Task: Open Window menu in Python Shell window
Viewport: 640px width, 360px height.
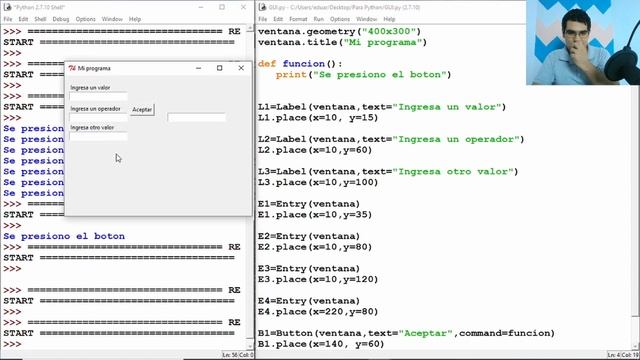Action: click(112, 19)
